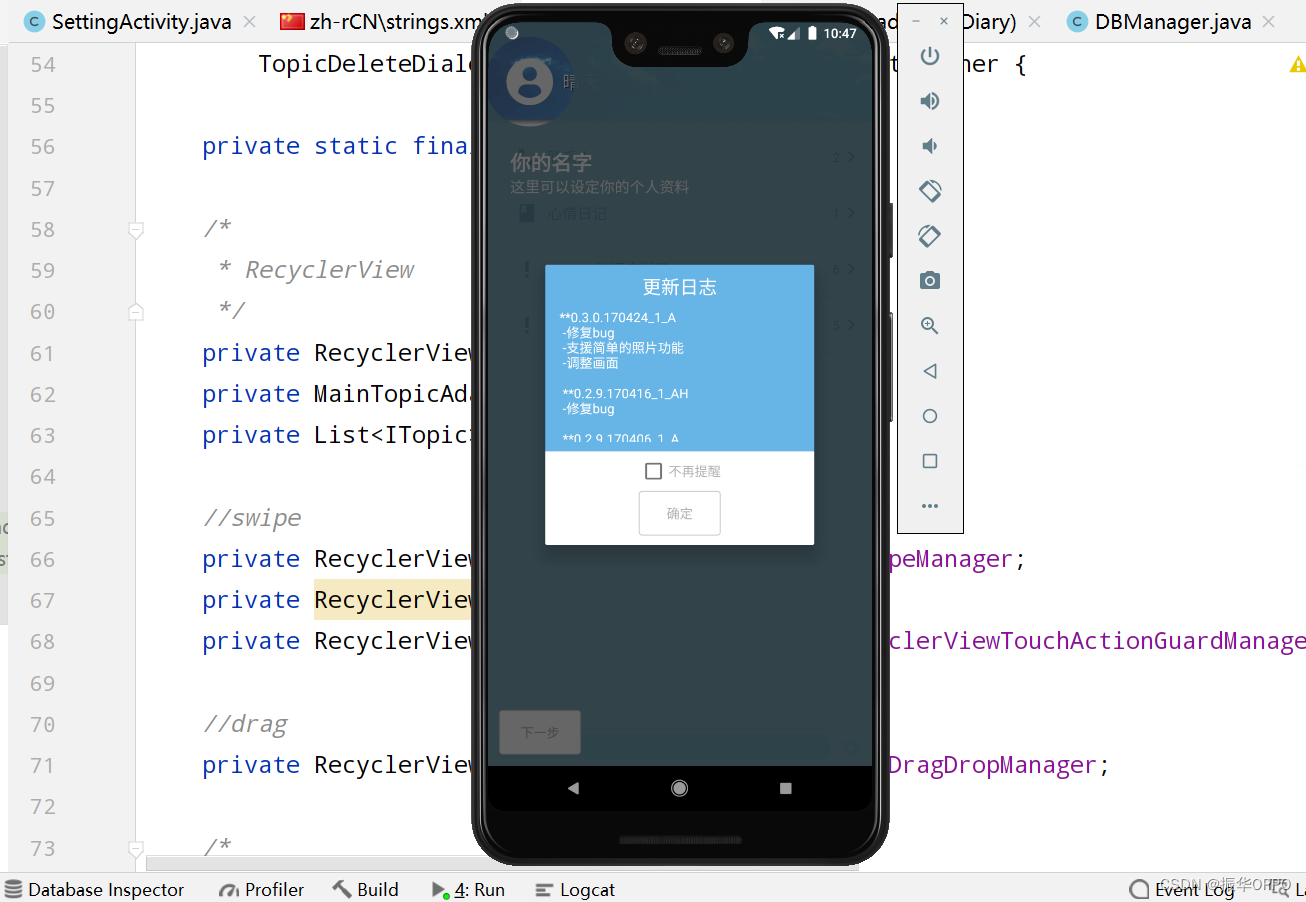Screen dimensions: 1306x902
Task: Click changelog text 0.3.0.170424_1_A
Action: click(618, 318)
